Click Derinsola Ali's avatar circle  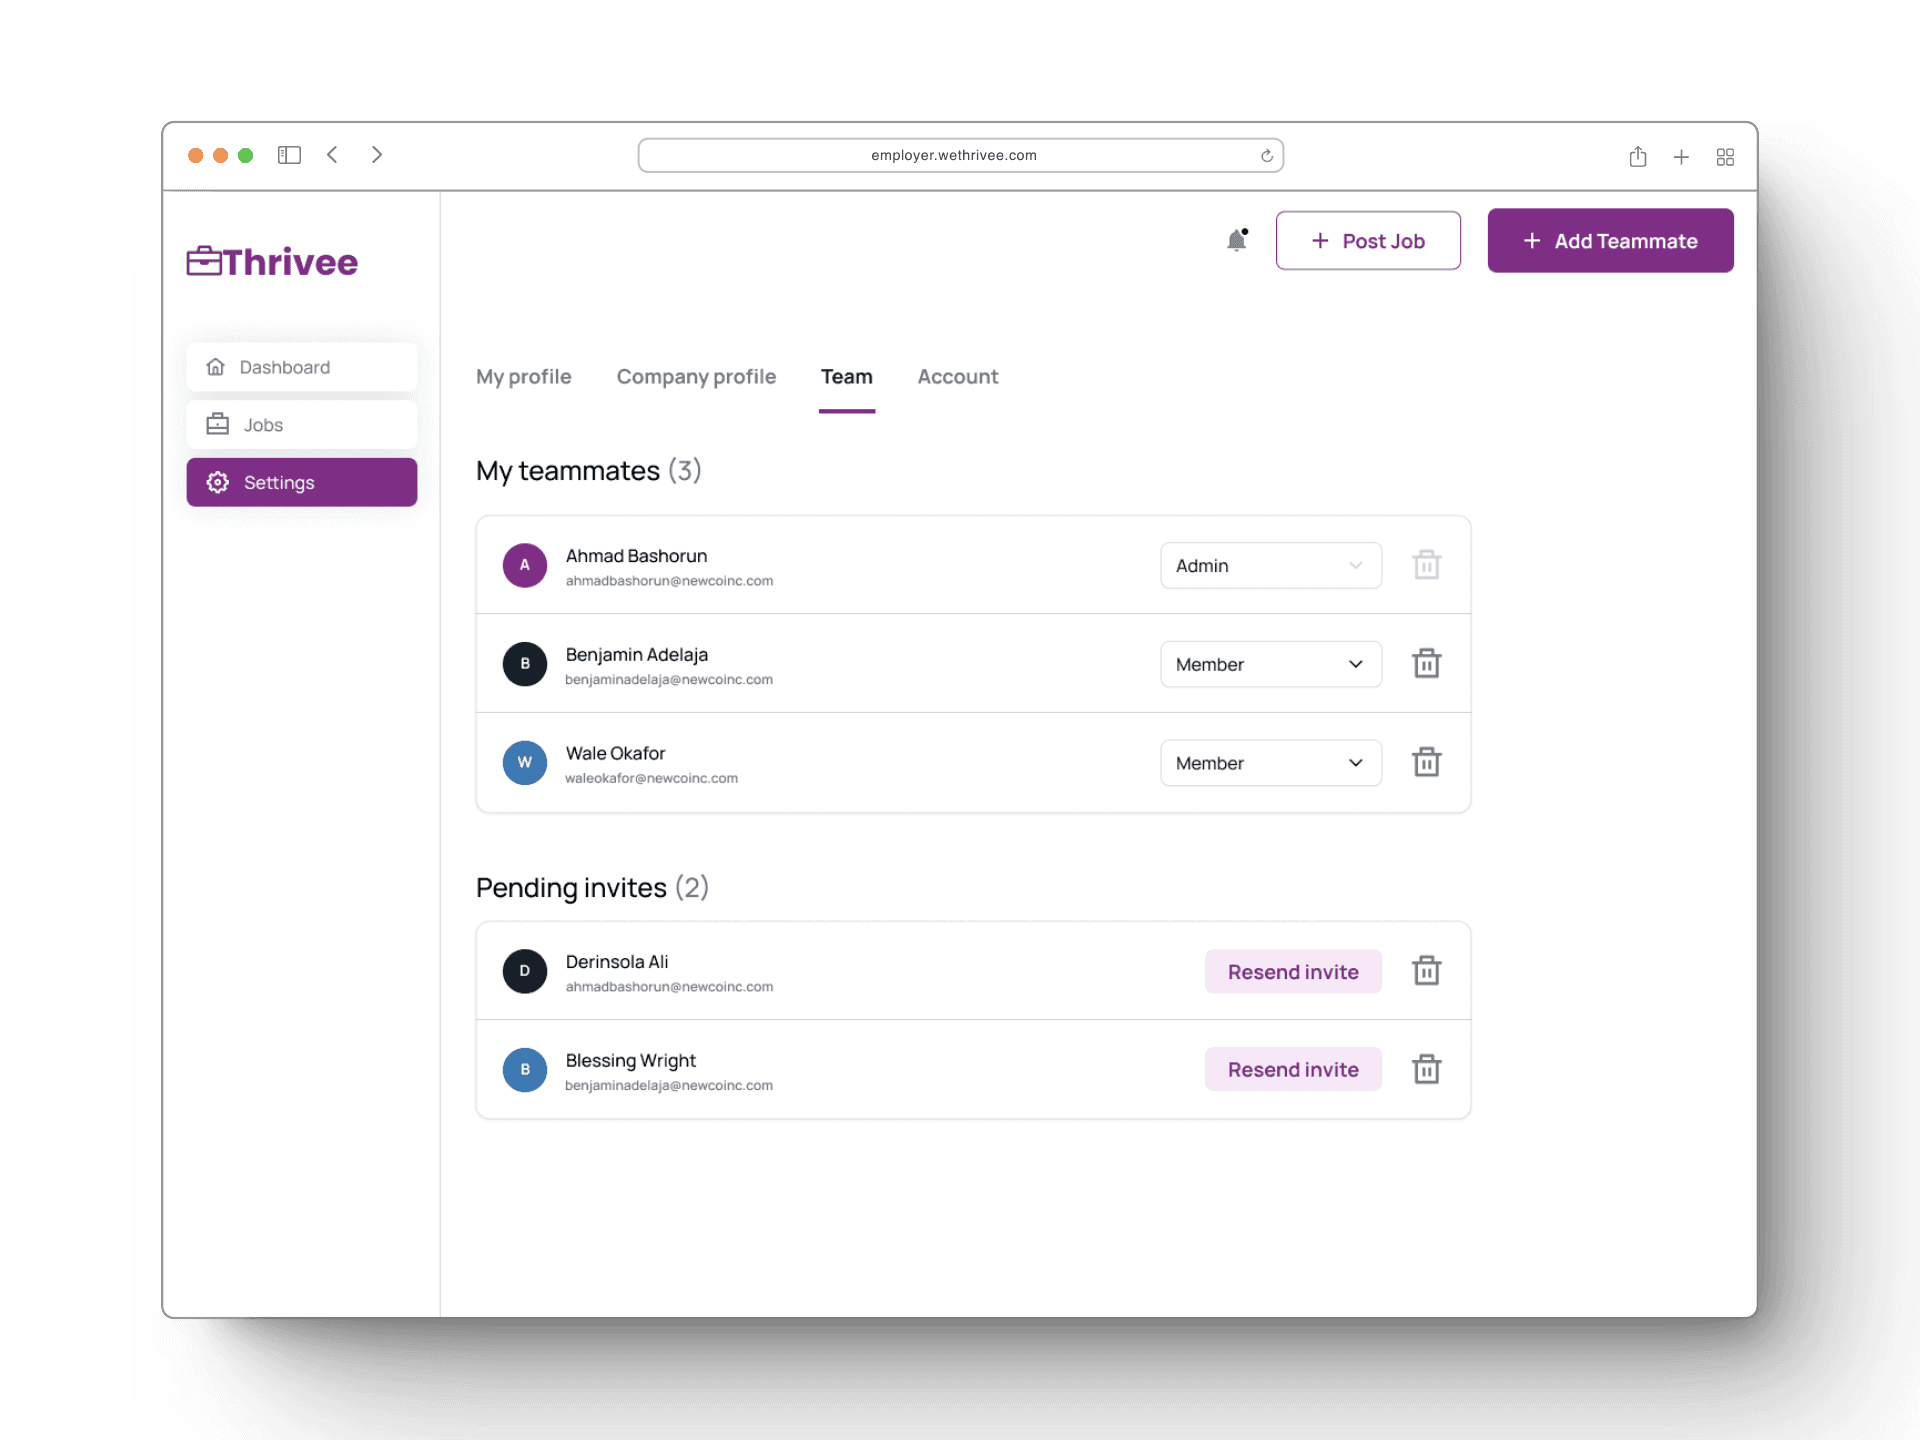pyautogui.click(x=524, y=971)
